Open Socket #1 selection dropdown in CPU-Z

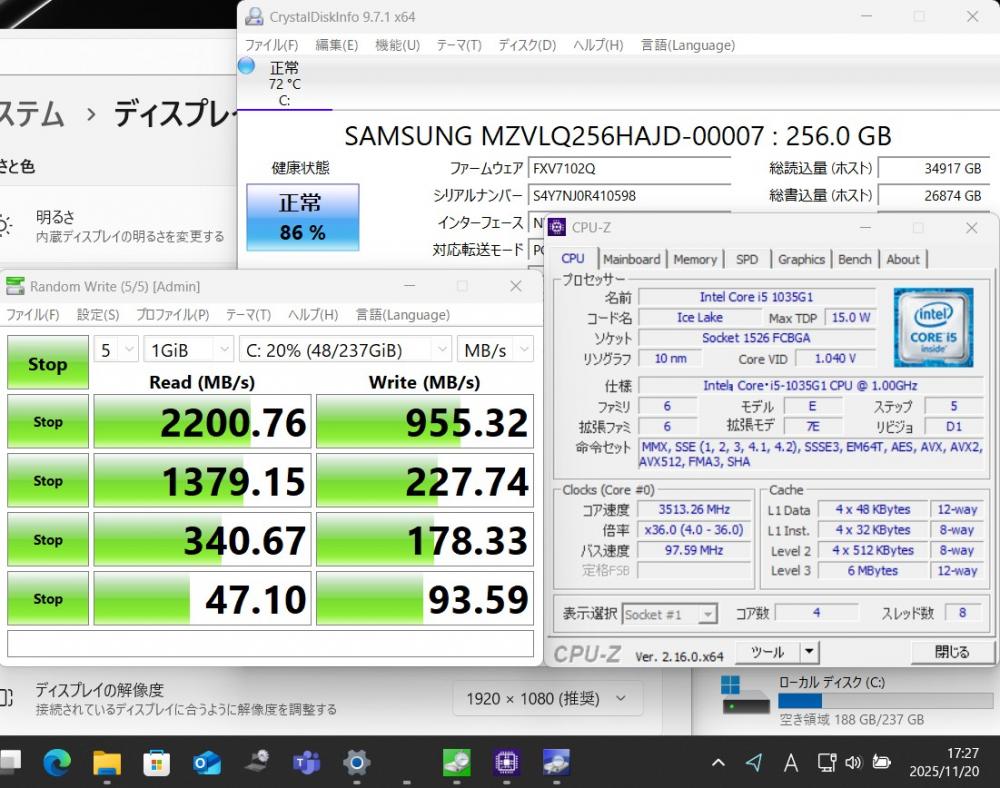click(x=669, y=614)
